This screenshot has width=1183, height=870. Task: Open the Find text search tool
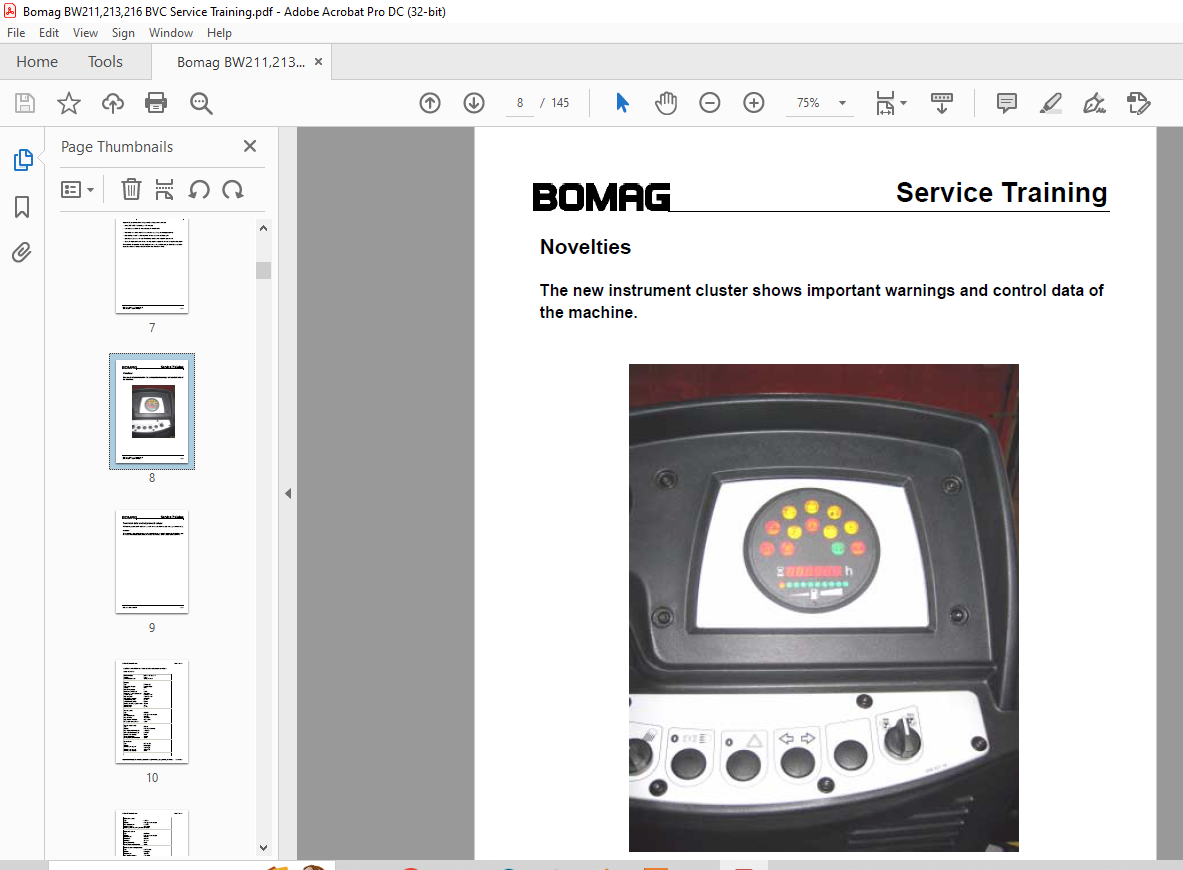pyautogui.click(x=201, y=103)
